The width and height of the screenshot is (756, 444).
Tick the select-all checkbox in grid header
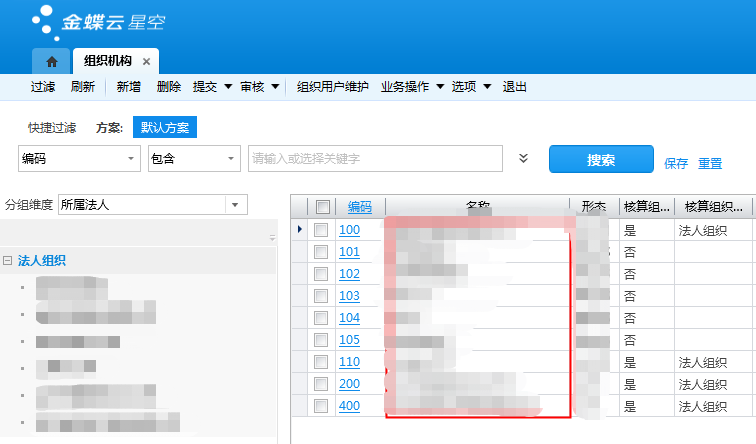(x=322, y=207)
